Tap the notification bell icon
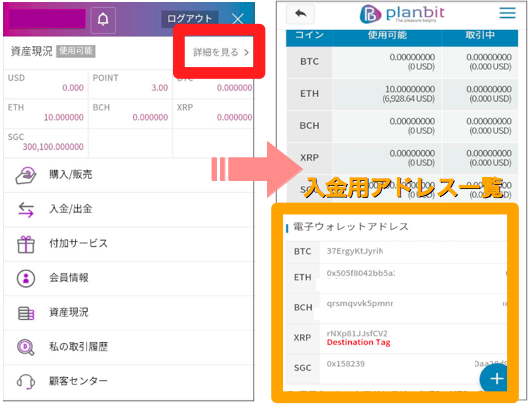Viewport: 530px width, 409px height. point(103,20)
